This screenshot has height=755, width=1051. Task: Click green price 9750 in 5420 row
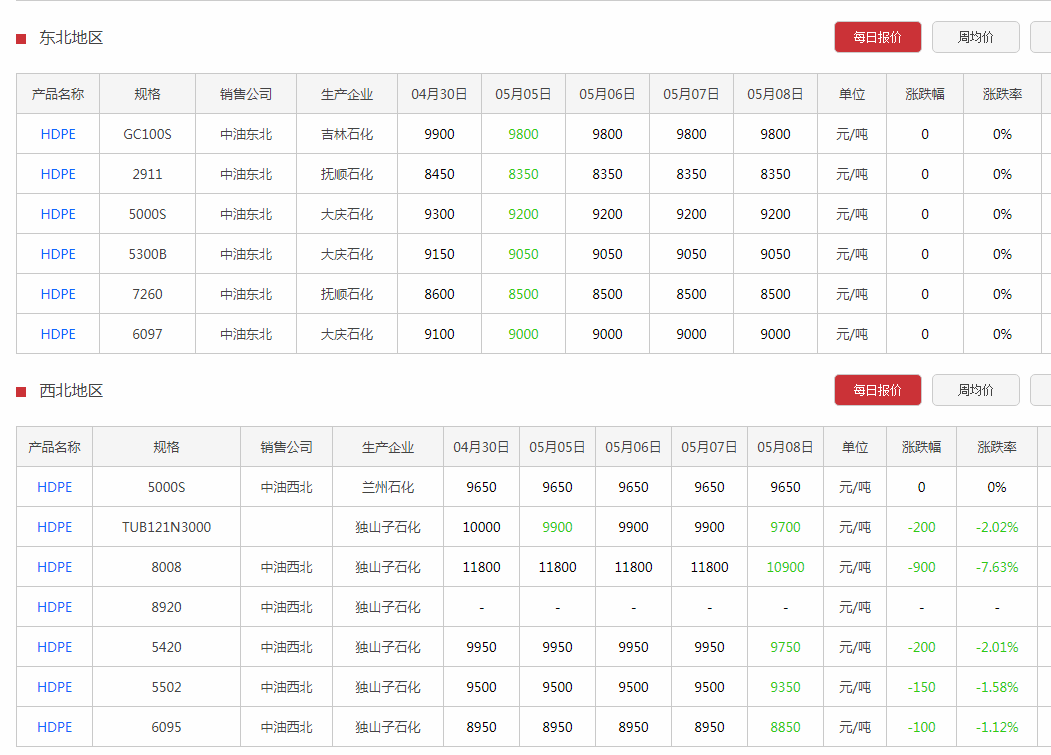(x=786, y=647)
